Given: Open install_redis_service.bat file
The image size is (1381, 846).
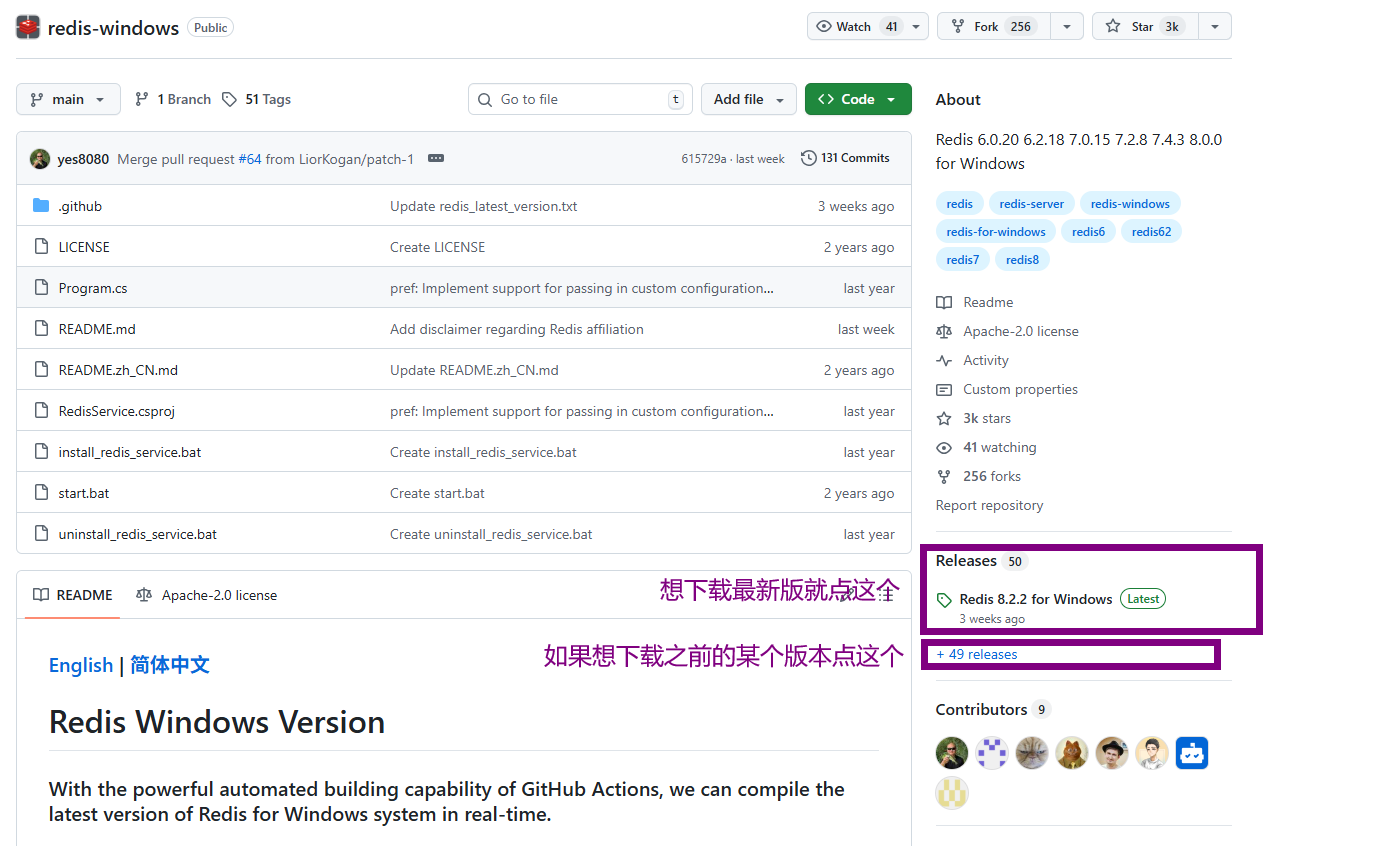Looking at the screenshot, I should pyautogui.click(x=130, y=452).
